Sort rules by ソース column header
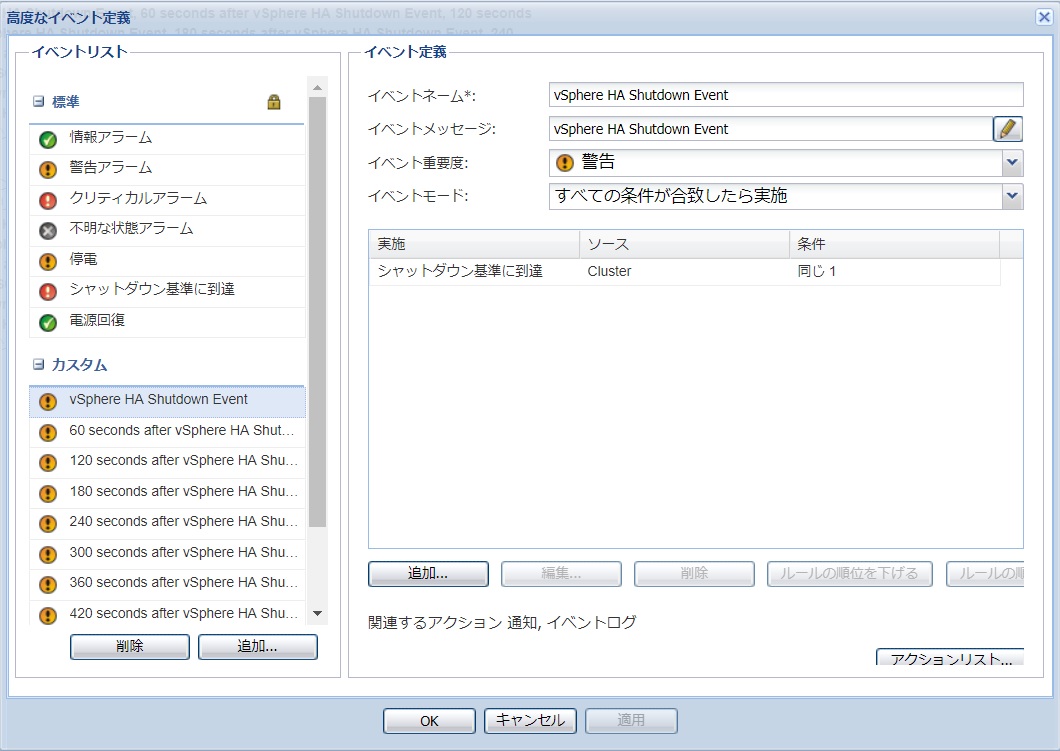The height and width of the screenshot is (751, 1060). pos(684,245)
